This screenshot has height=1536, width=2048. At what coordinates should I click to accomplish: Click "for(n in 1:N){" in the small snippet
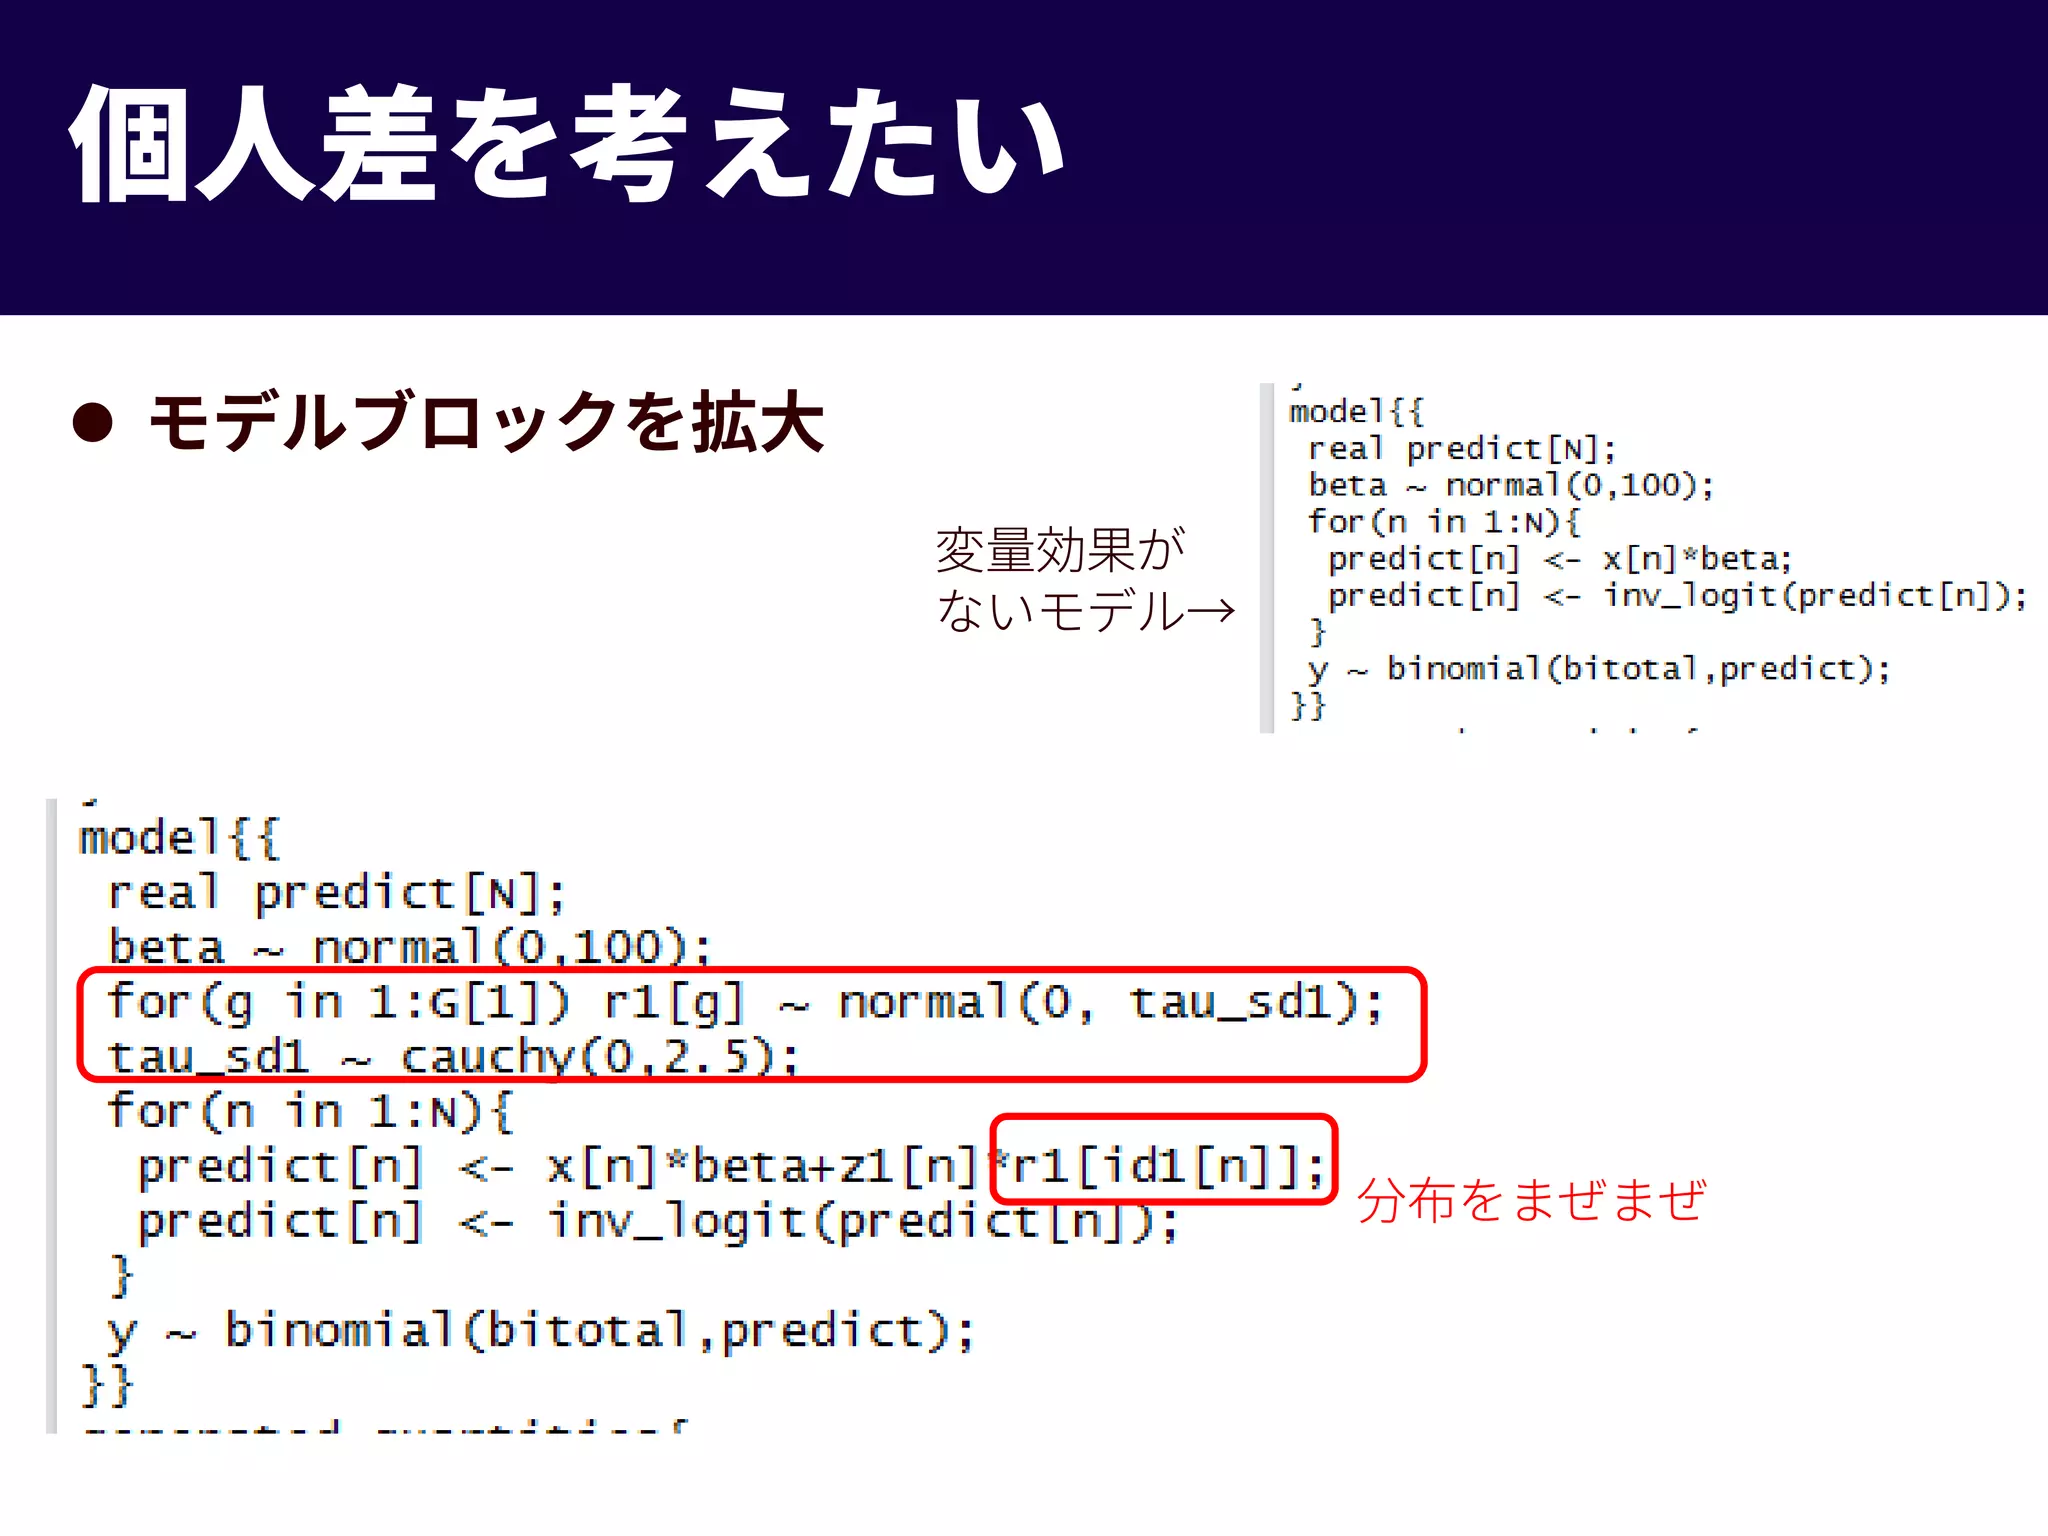(x=1444, y=521)
